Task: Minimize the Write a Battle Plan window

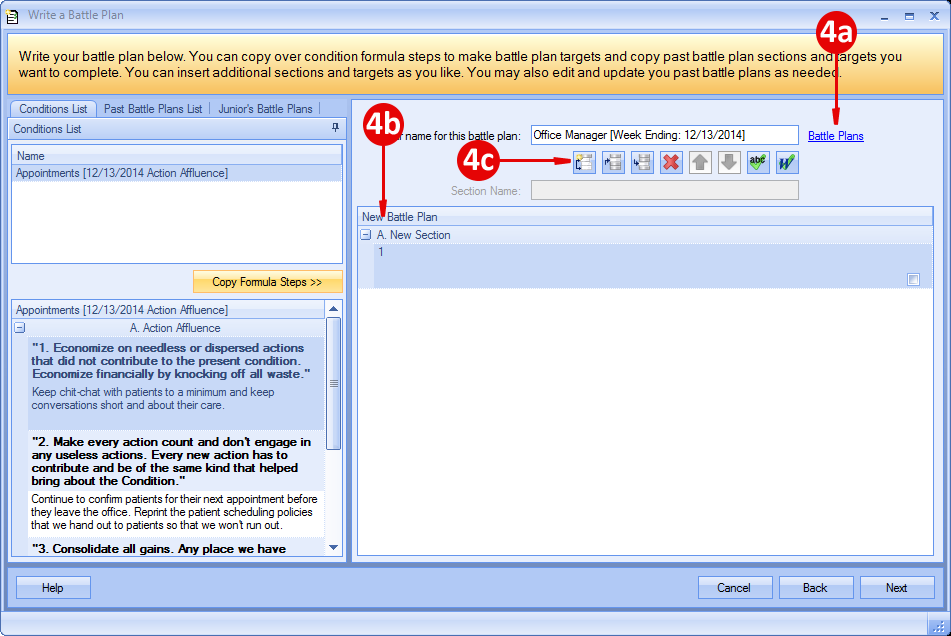Action: pos(884,16)
